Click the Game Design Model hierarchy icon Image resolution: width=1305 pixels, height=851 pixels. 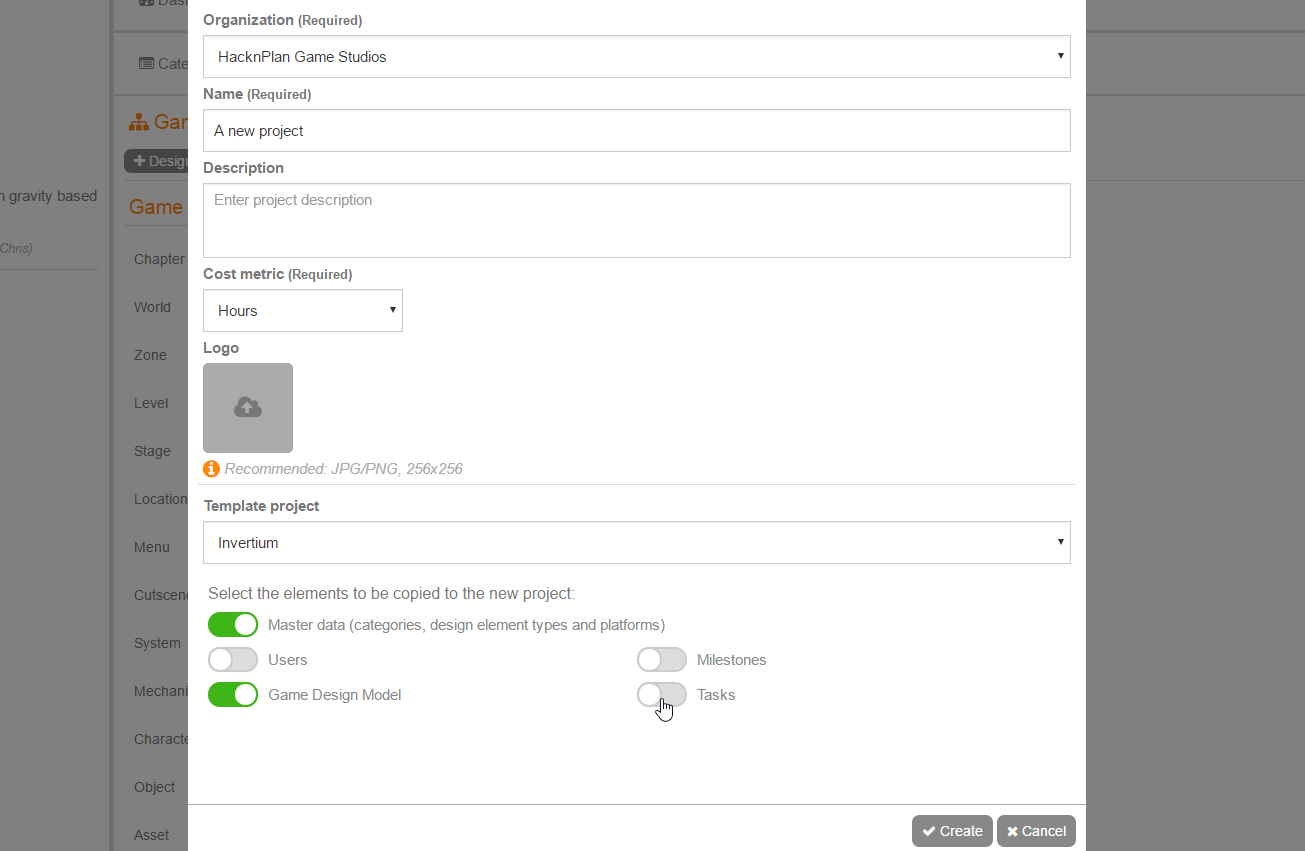139,123
